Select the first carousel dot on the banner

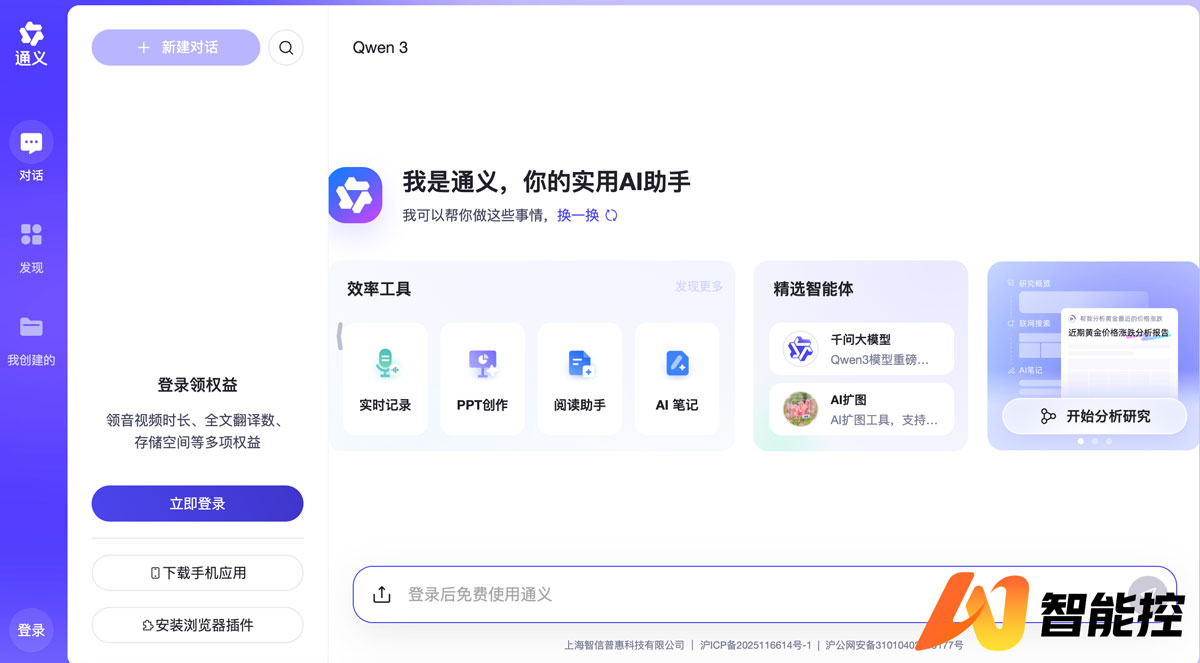[x=1080, y=441]
